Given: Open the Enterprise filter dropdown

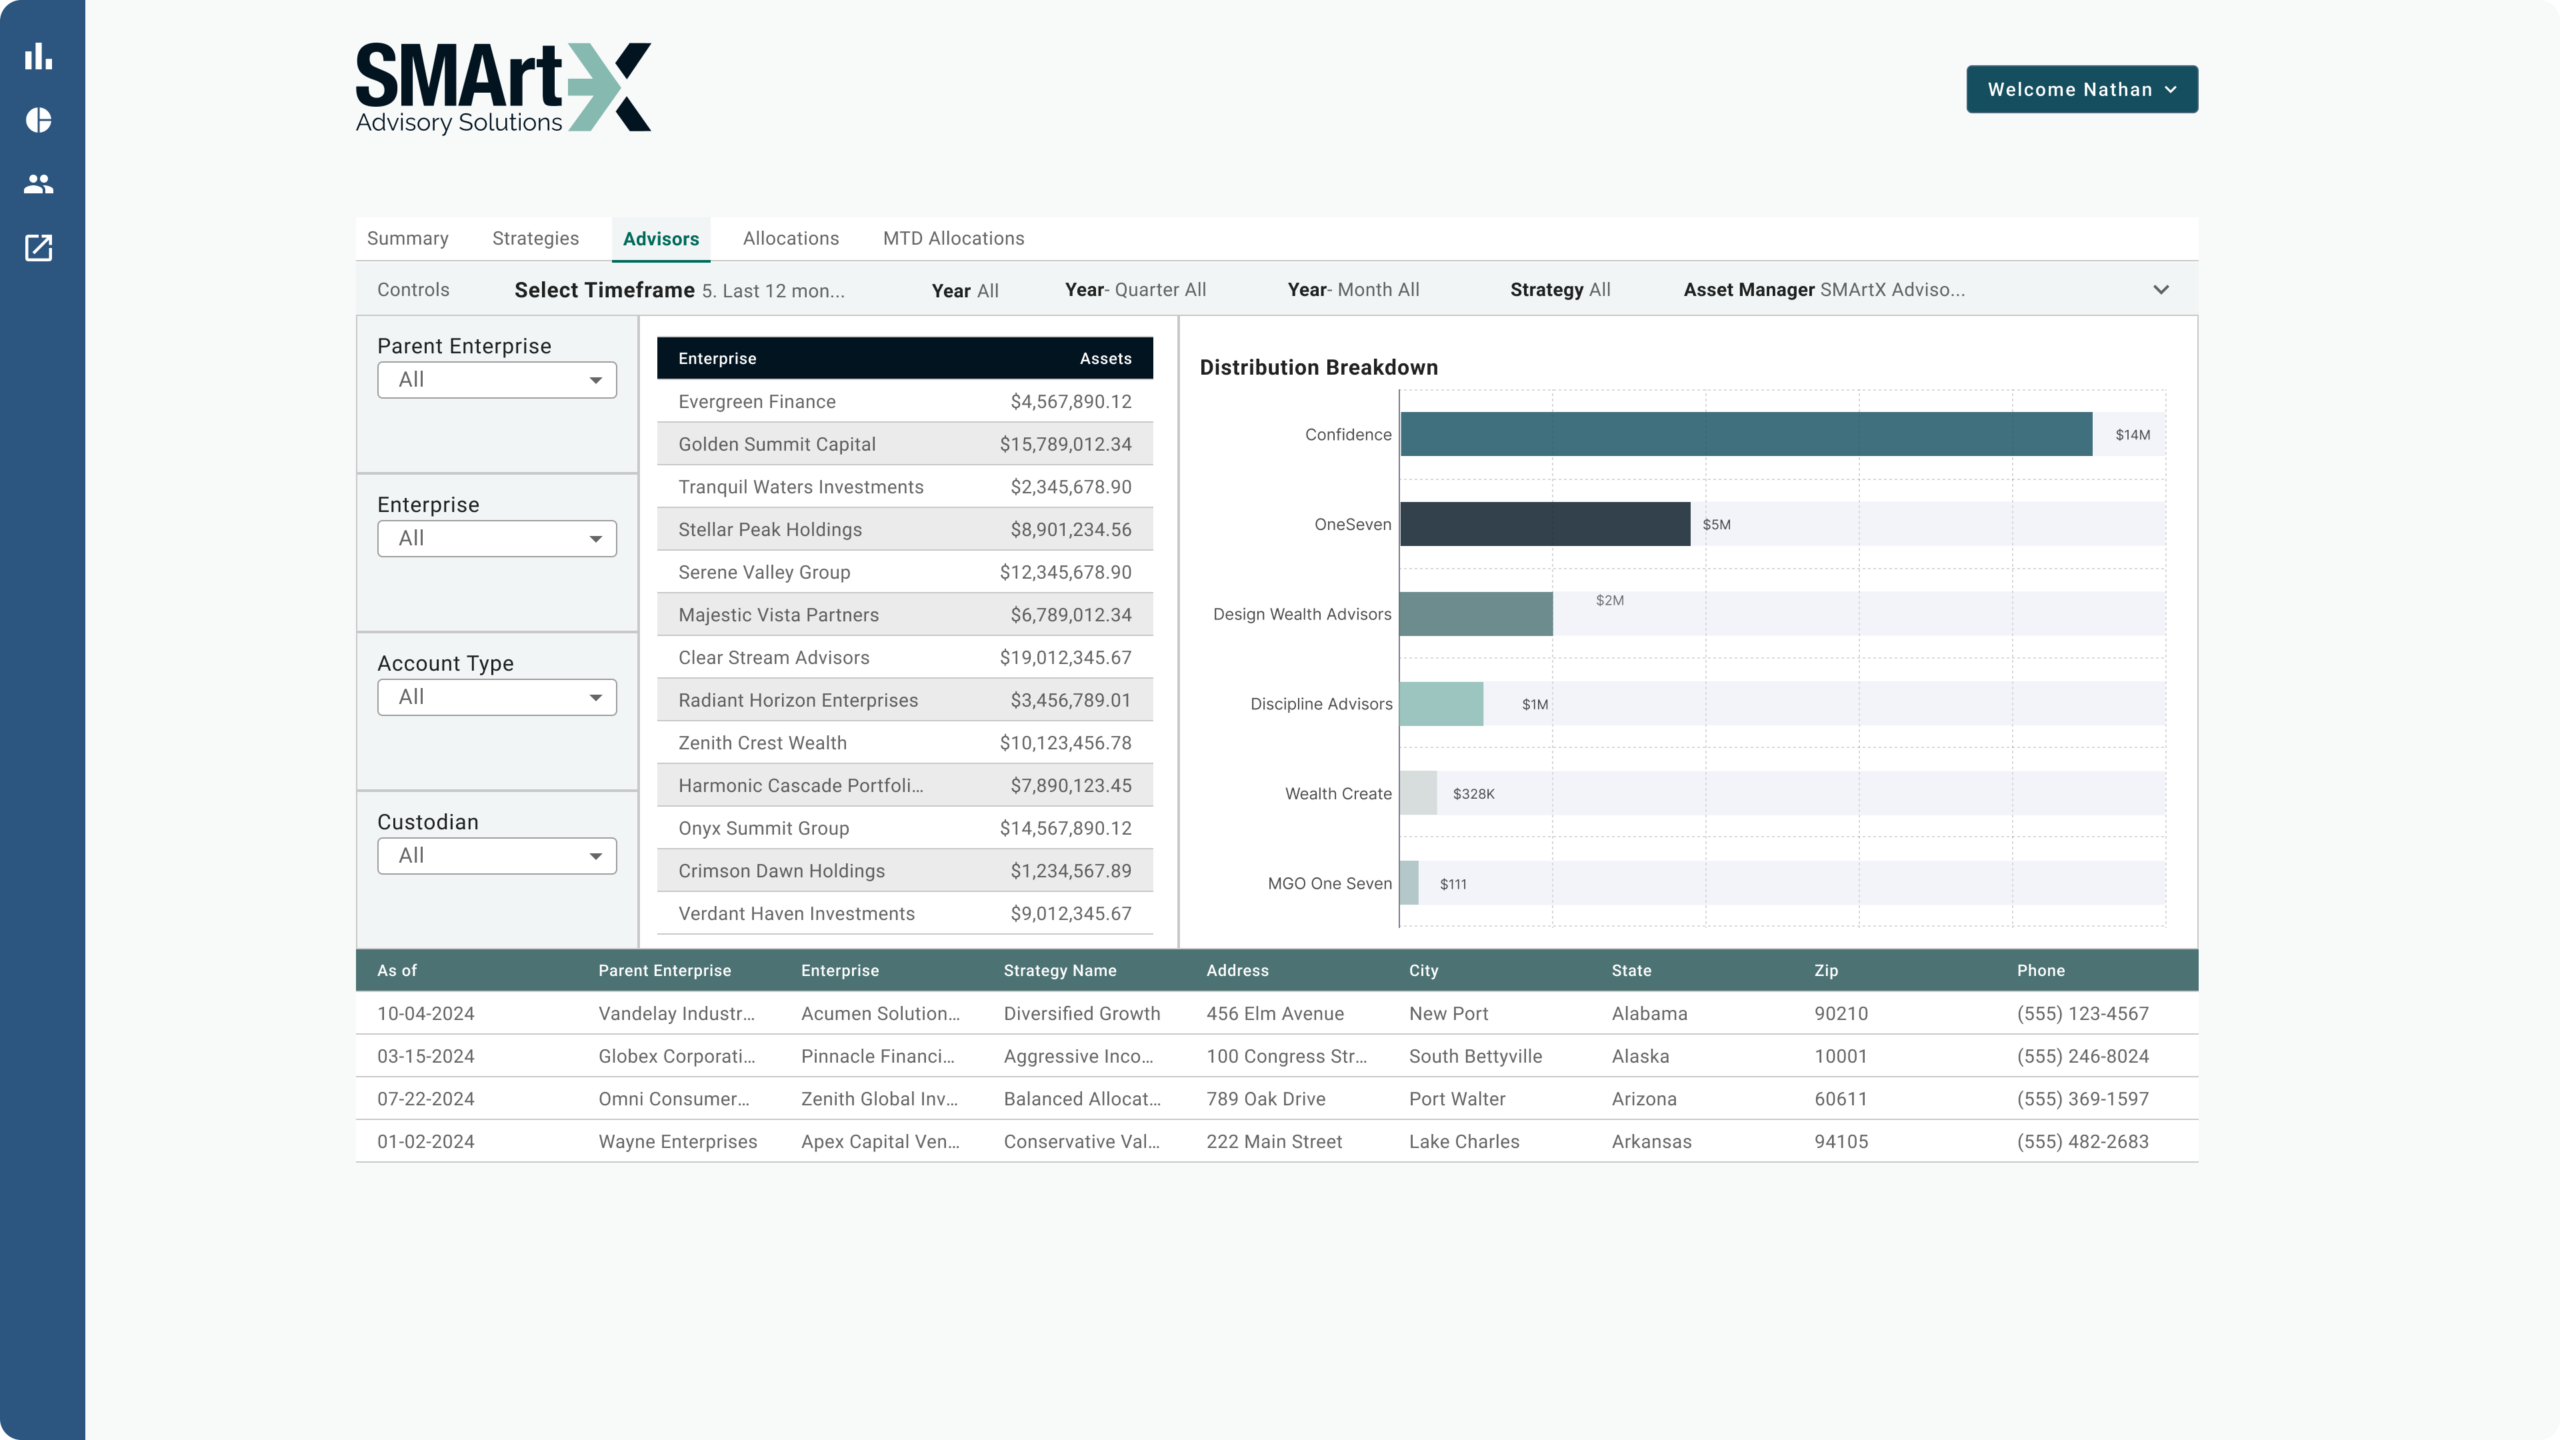Looking at the screenshot, I should [496, 538].
